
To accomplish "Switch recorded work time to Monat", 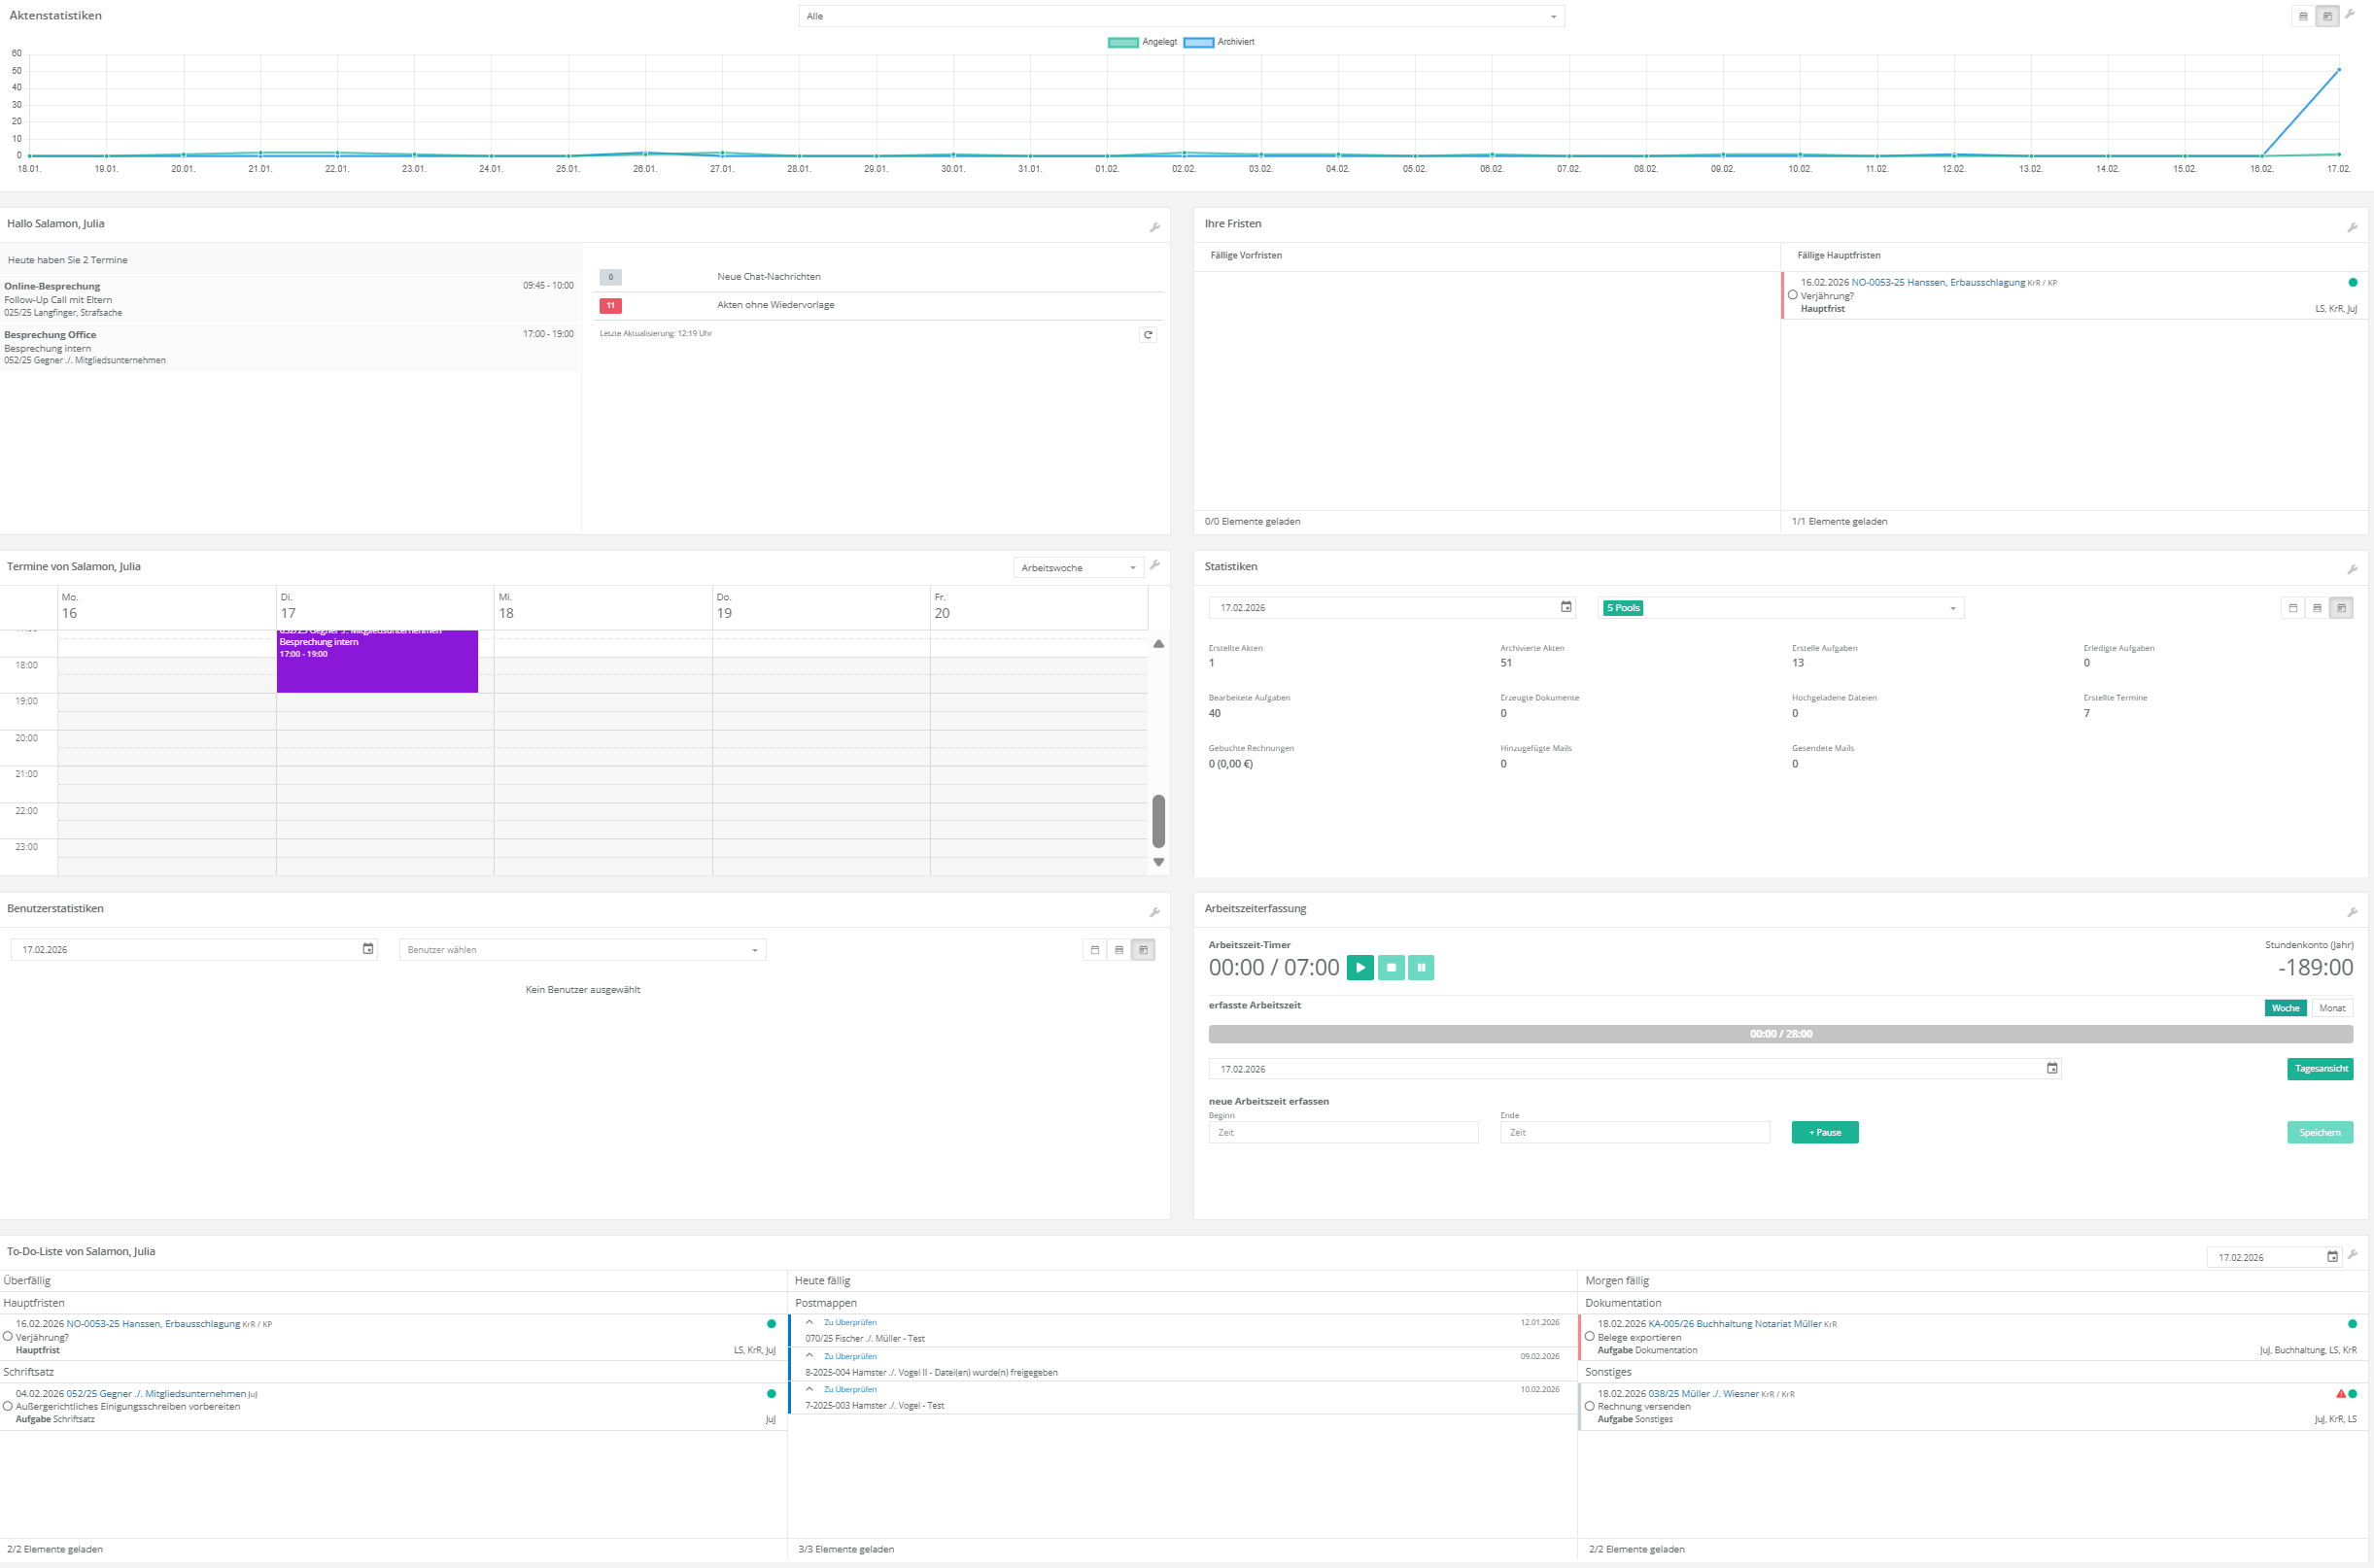I will click(x=2331, y=1008).
